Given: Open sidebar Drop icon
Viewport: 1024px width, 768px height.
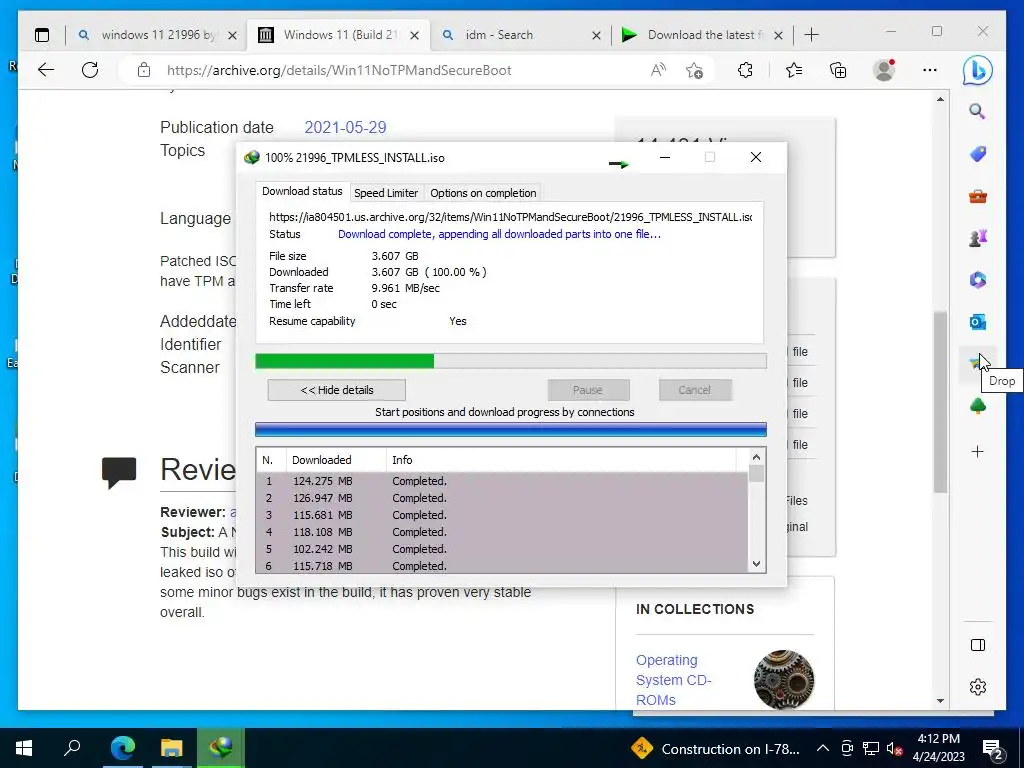Looking at the screenshot, I should [975, 363].
